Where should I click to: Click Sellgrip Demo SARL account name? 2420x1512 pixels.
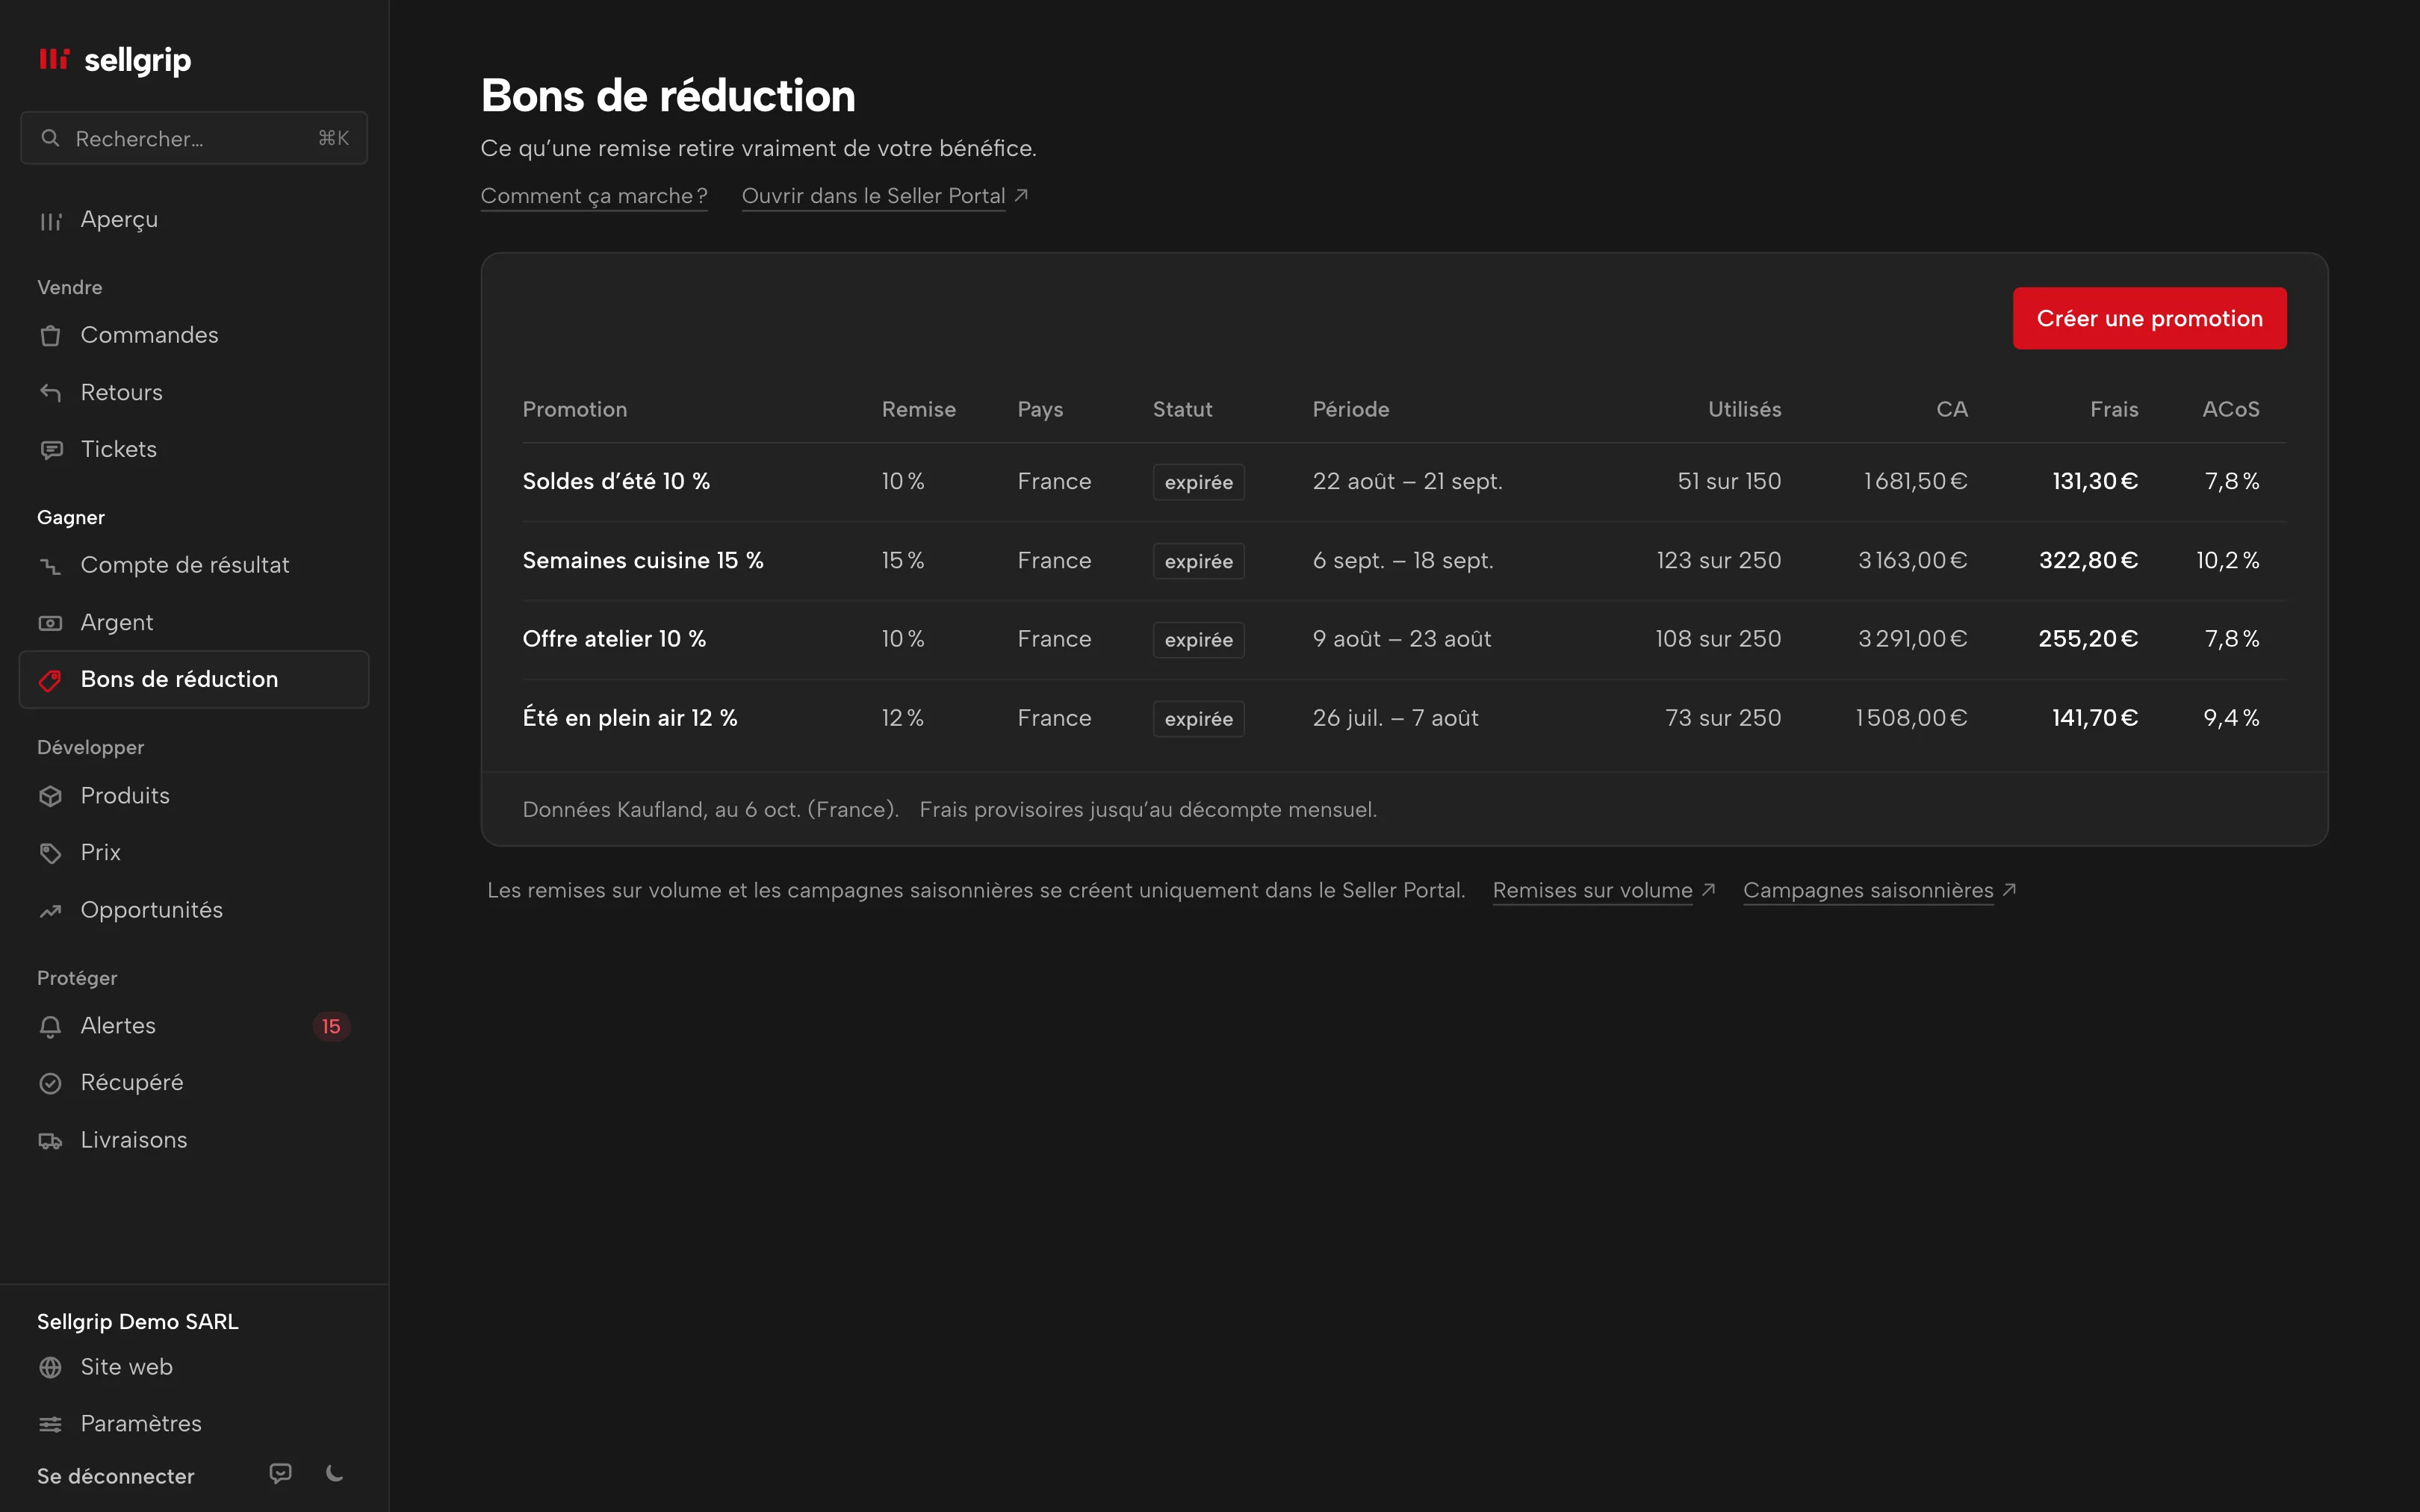tap(138, 1322)
